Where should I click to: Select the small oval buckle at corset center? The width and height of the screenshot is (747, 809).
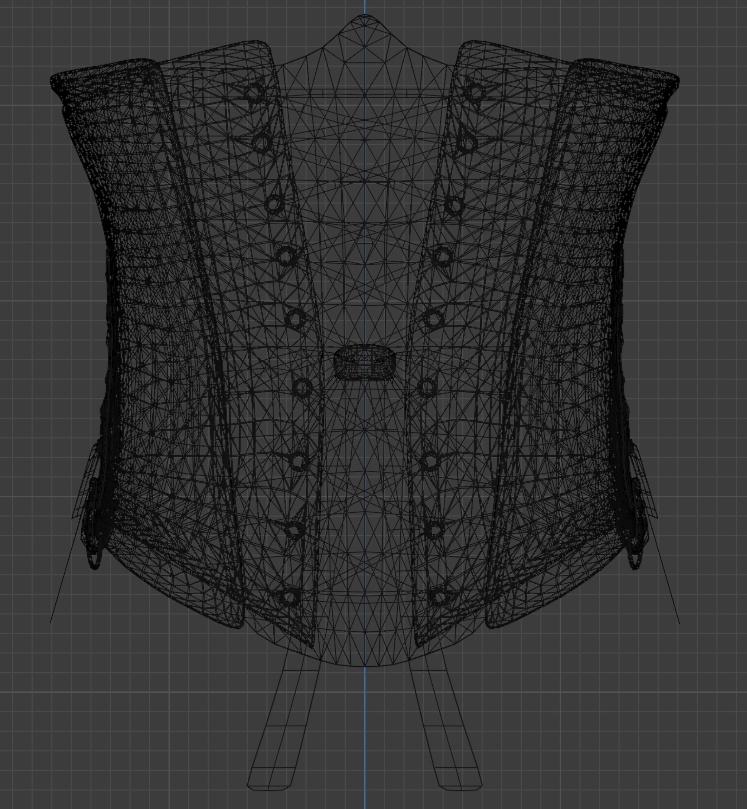pyautogui.click(x=365, y=363)
